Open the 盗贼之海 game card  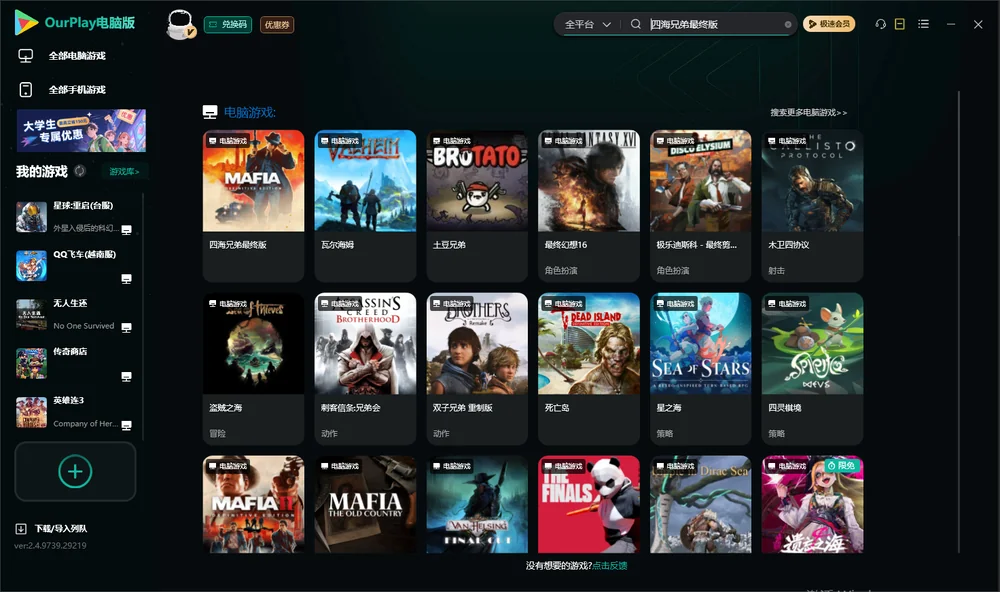253,368
